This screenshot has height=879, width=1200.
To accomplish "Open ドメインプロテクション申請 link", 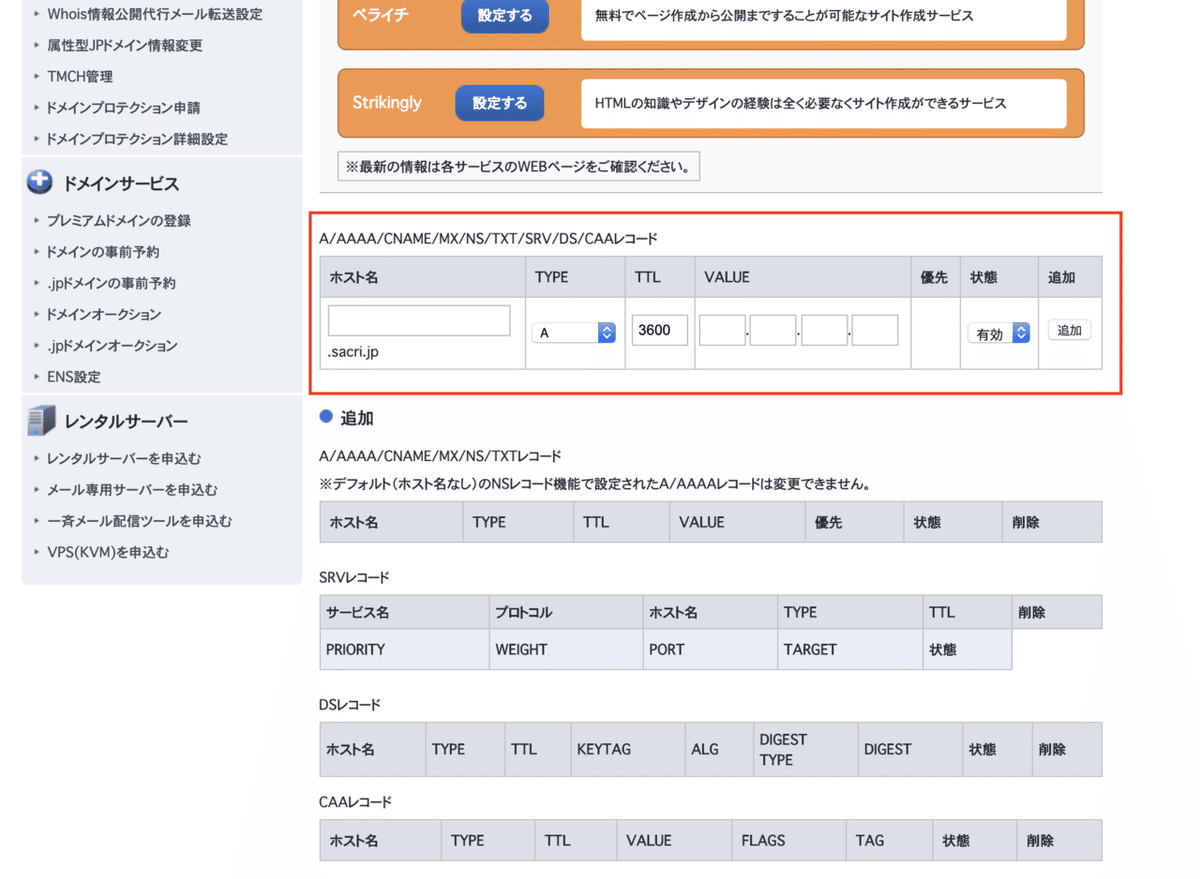I will (x=124, y=108).
